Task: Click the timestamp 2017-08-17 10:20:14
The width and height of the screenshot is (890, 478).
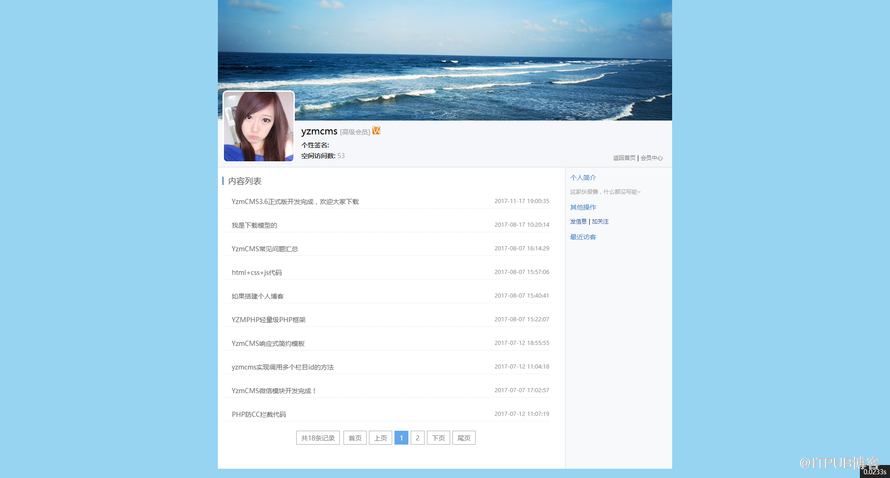Action: pyautogui.click(x=522, y=225)
